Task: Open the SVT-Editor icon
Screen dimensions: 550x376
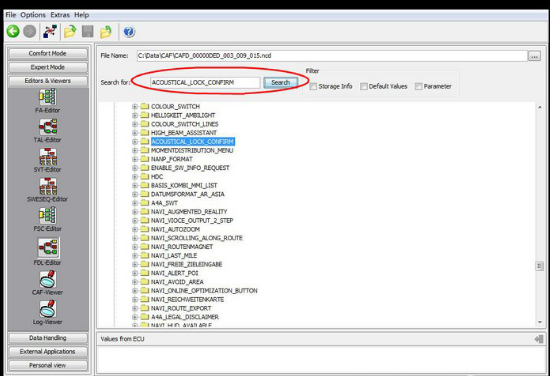Action: [x=47, y=156]
